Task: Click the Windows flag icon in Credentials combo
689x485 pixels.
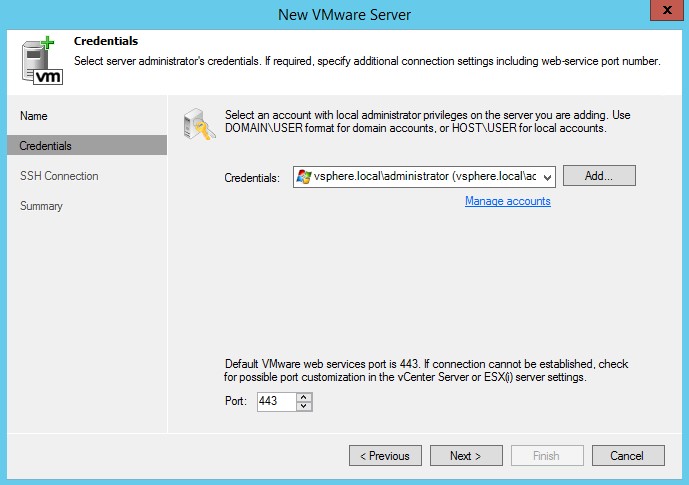Action: (304, 177)
